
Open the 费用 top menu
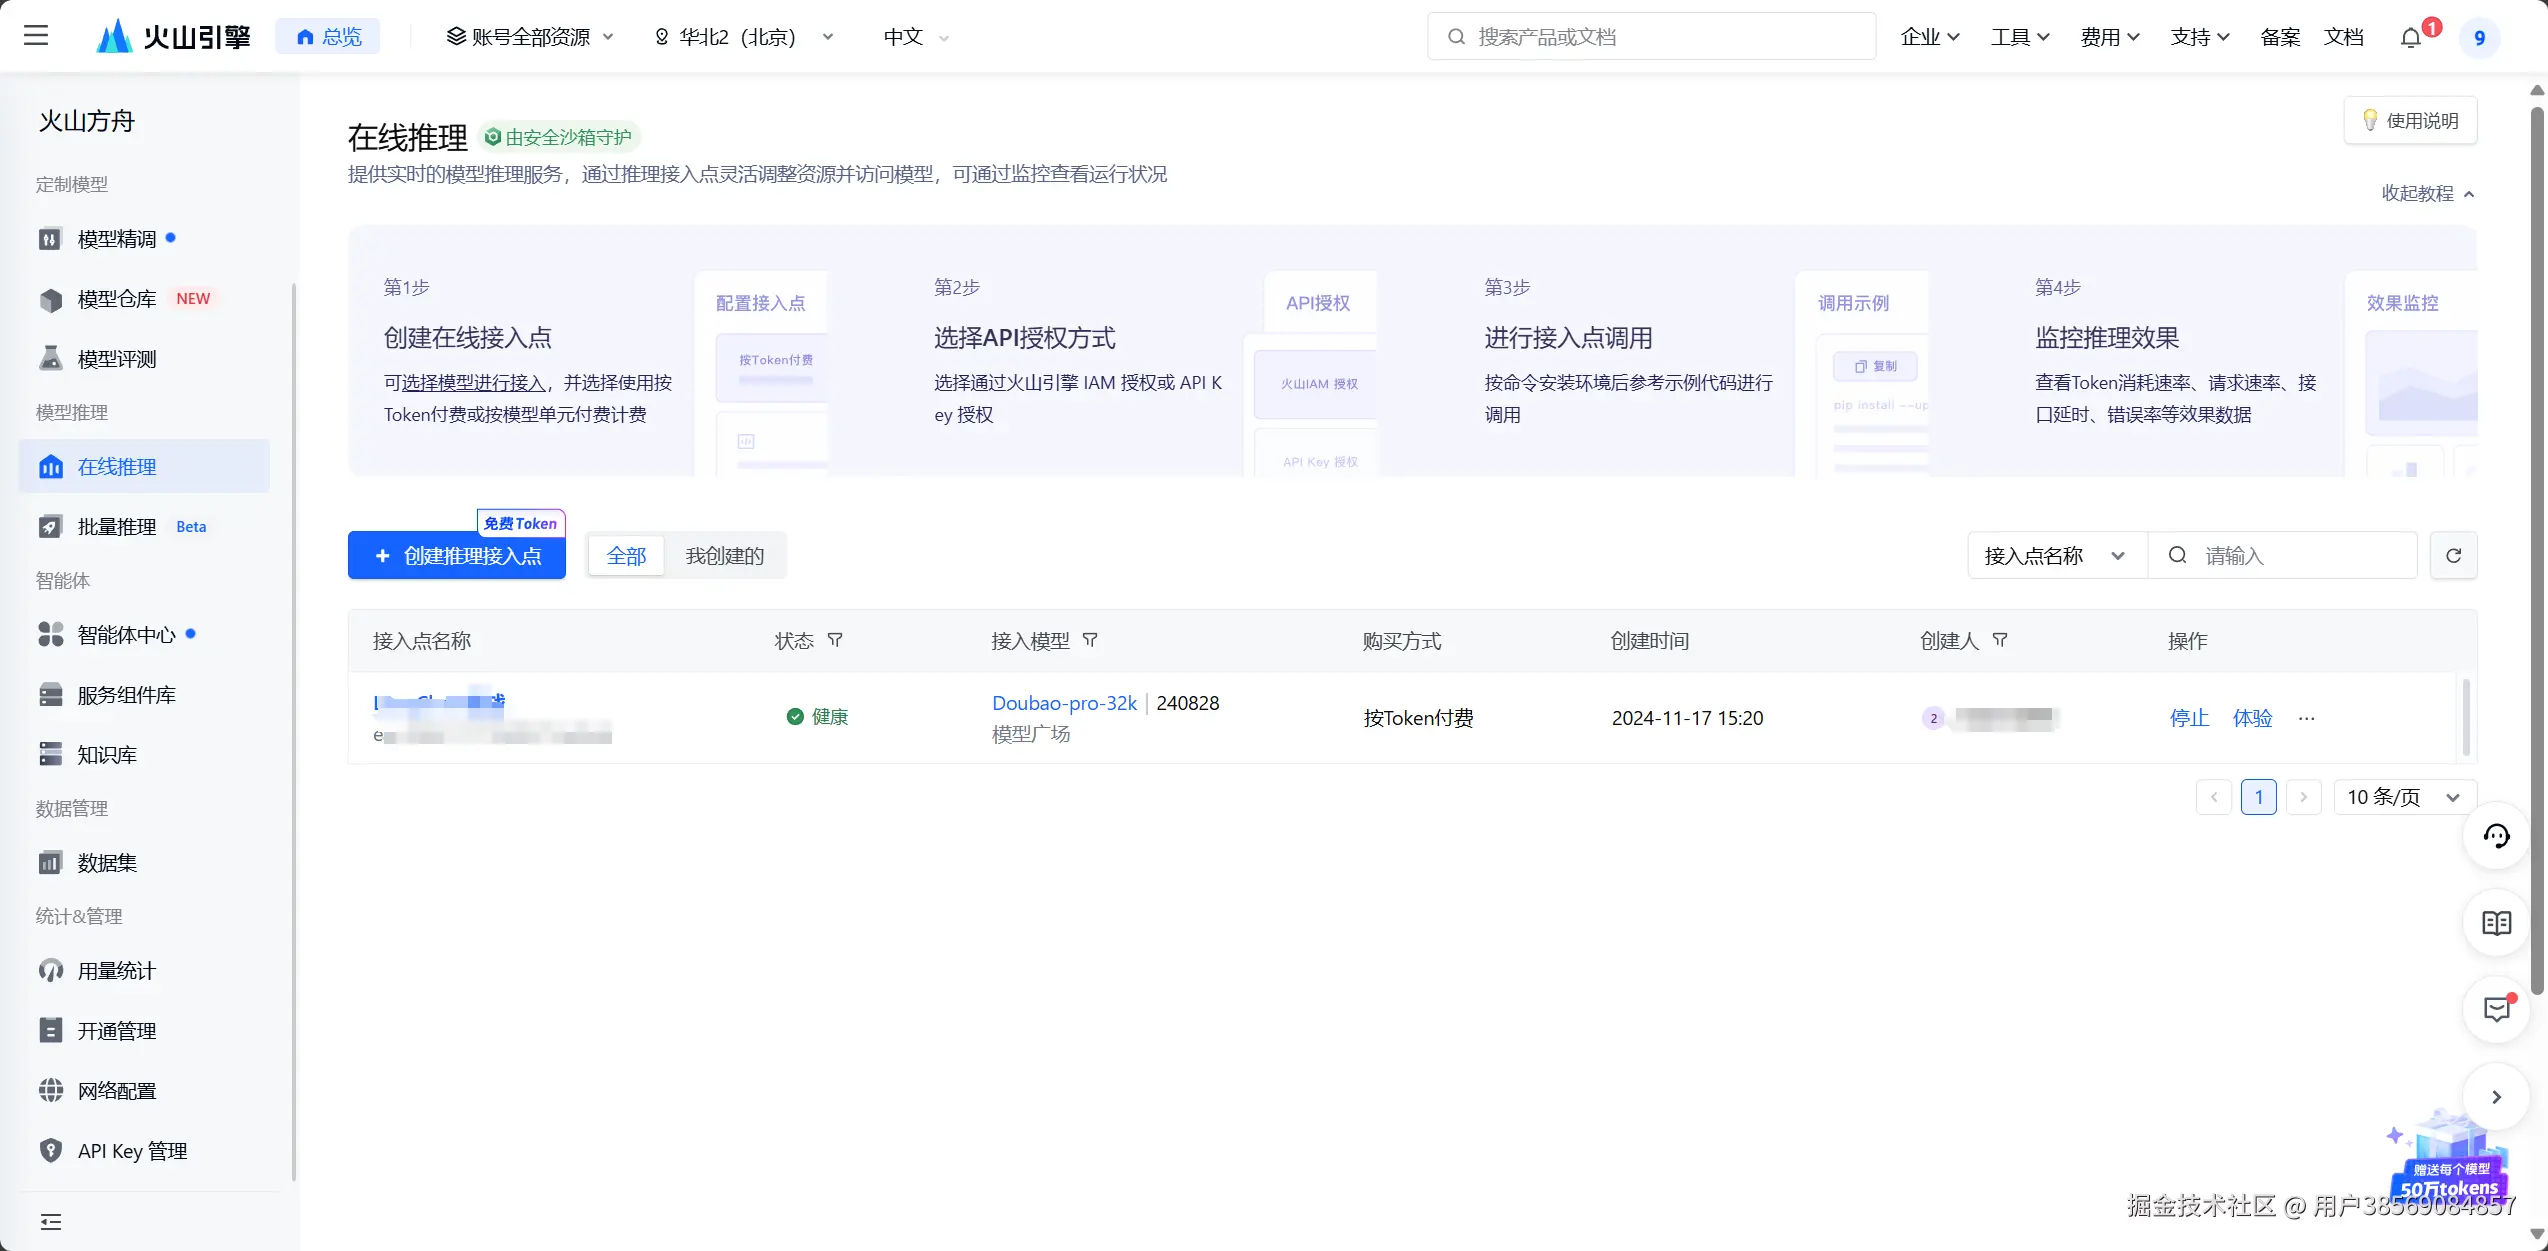2109,37
